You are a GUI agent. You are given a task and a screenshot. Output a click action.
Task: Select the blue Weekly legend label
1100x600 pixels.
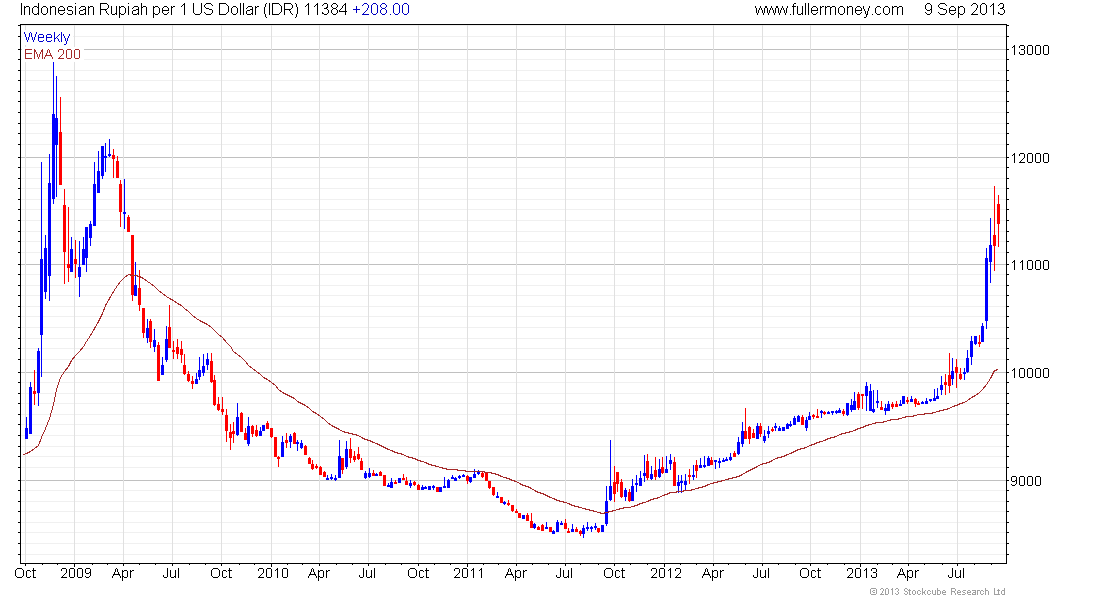coord(47,37)
